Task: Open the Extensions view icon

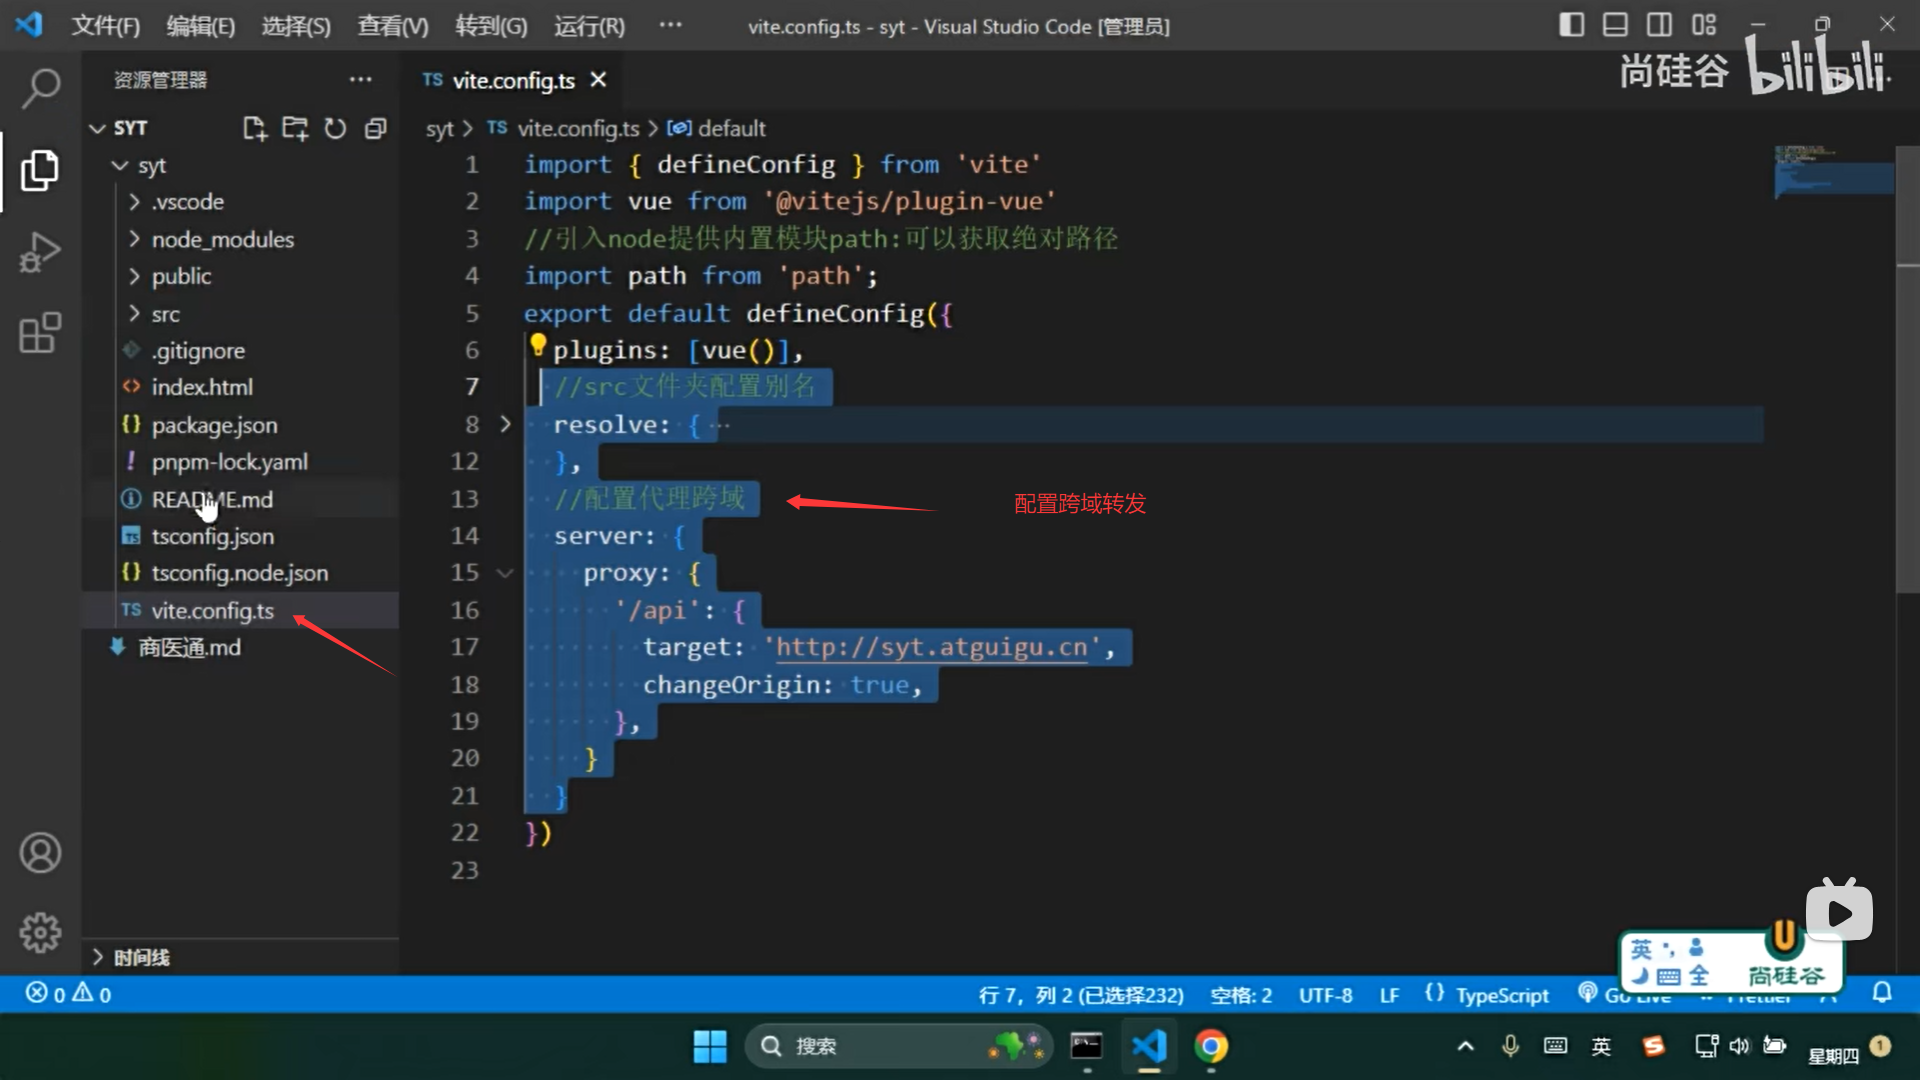Action: click(40, 333)
